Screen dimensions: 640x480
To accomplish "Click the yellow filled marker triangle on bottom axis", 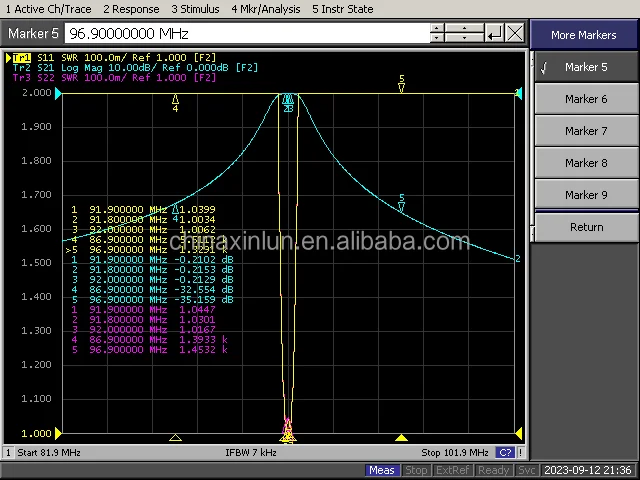I will click(x=401, y=438).
